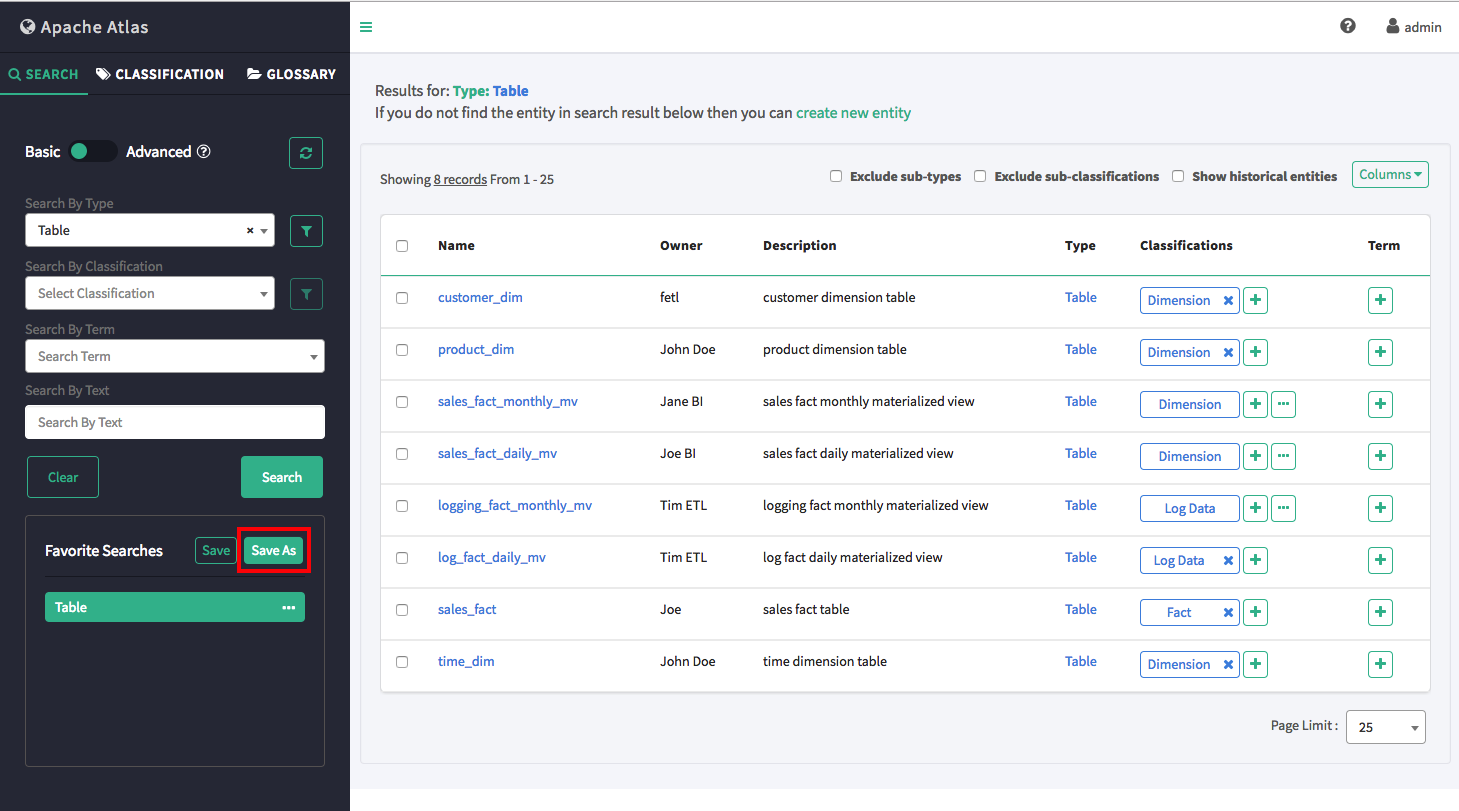Add a term to product_dim row

tap(1380, 352)
